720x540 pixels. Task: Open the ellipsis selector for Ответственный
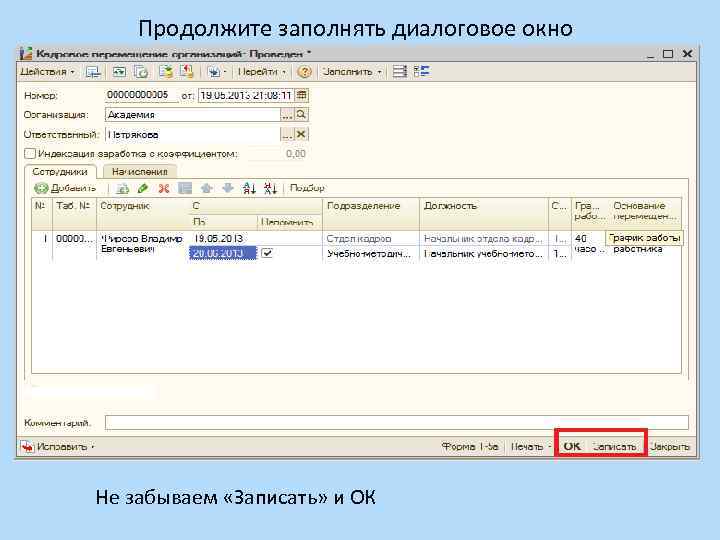click(287, 135)
